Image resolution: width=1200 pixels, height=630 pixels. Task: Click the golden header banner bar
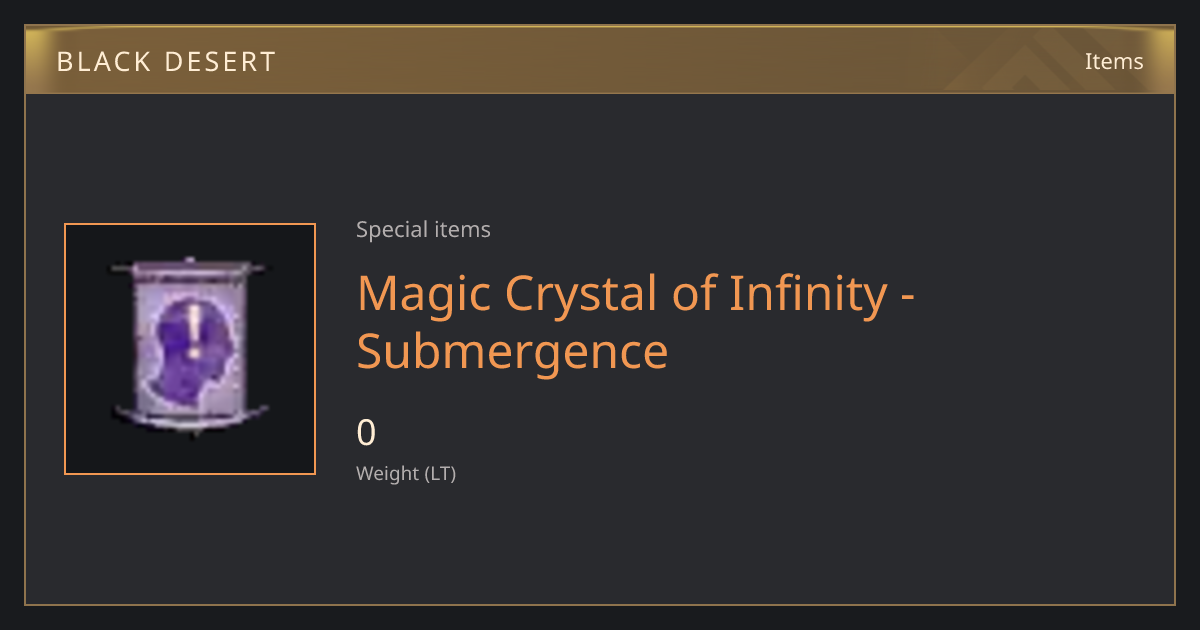pos(600,60)
